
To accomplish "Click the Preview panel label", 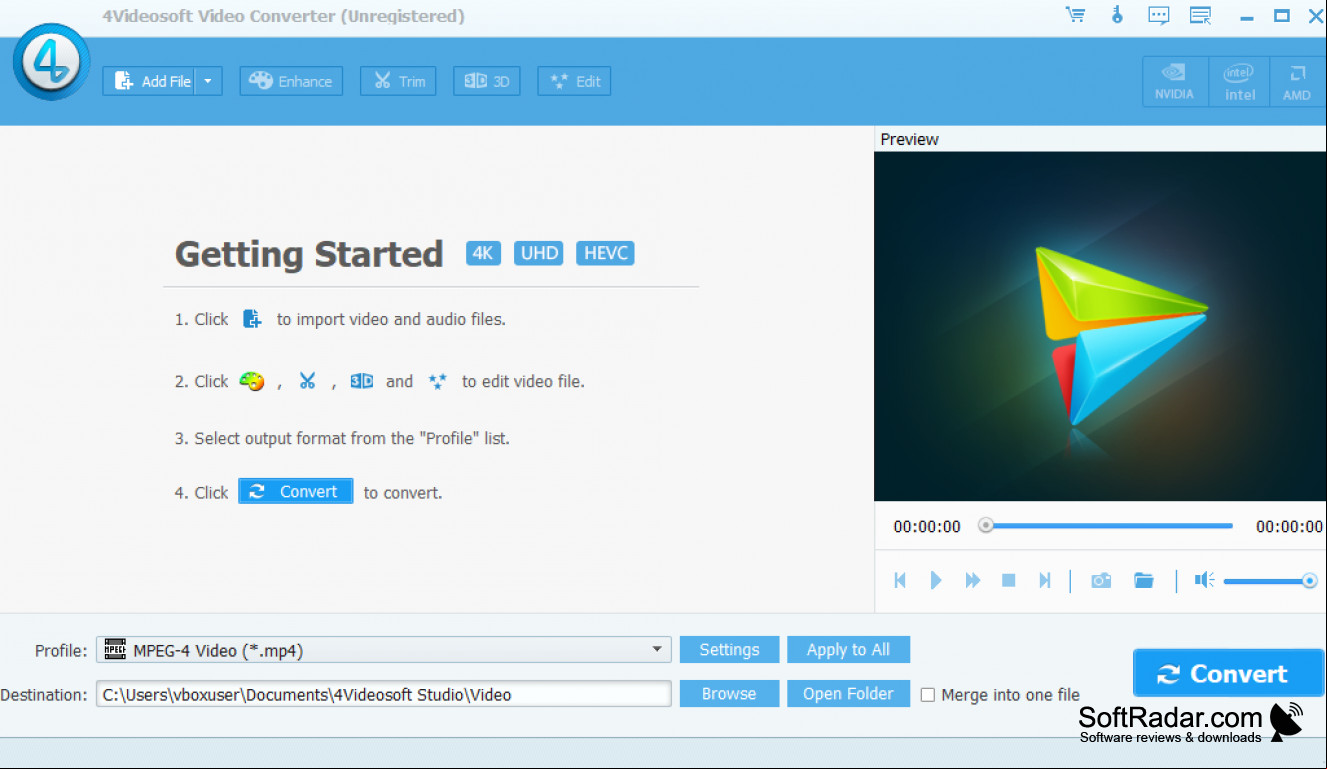I will click(909, 139).
